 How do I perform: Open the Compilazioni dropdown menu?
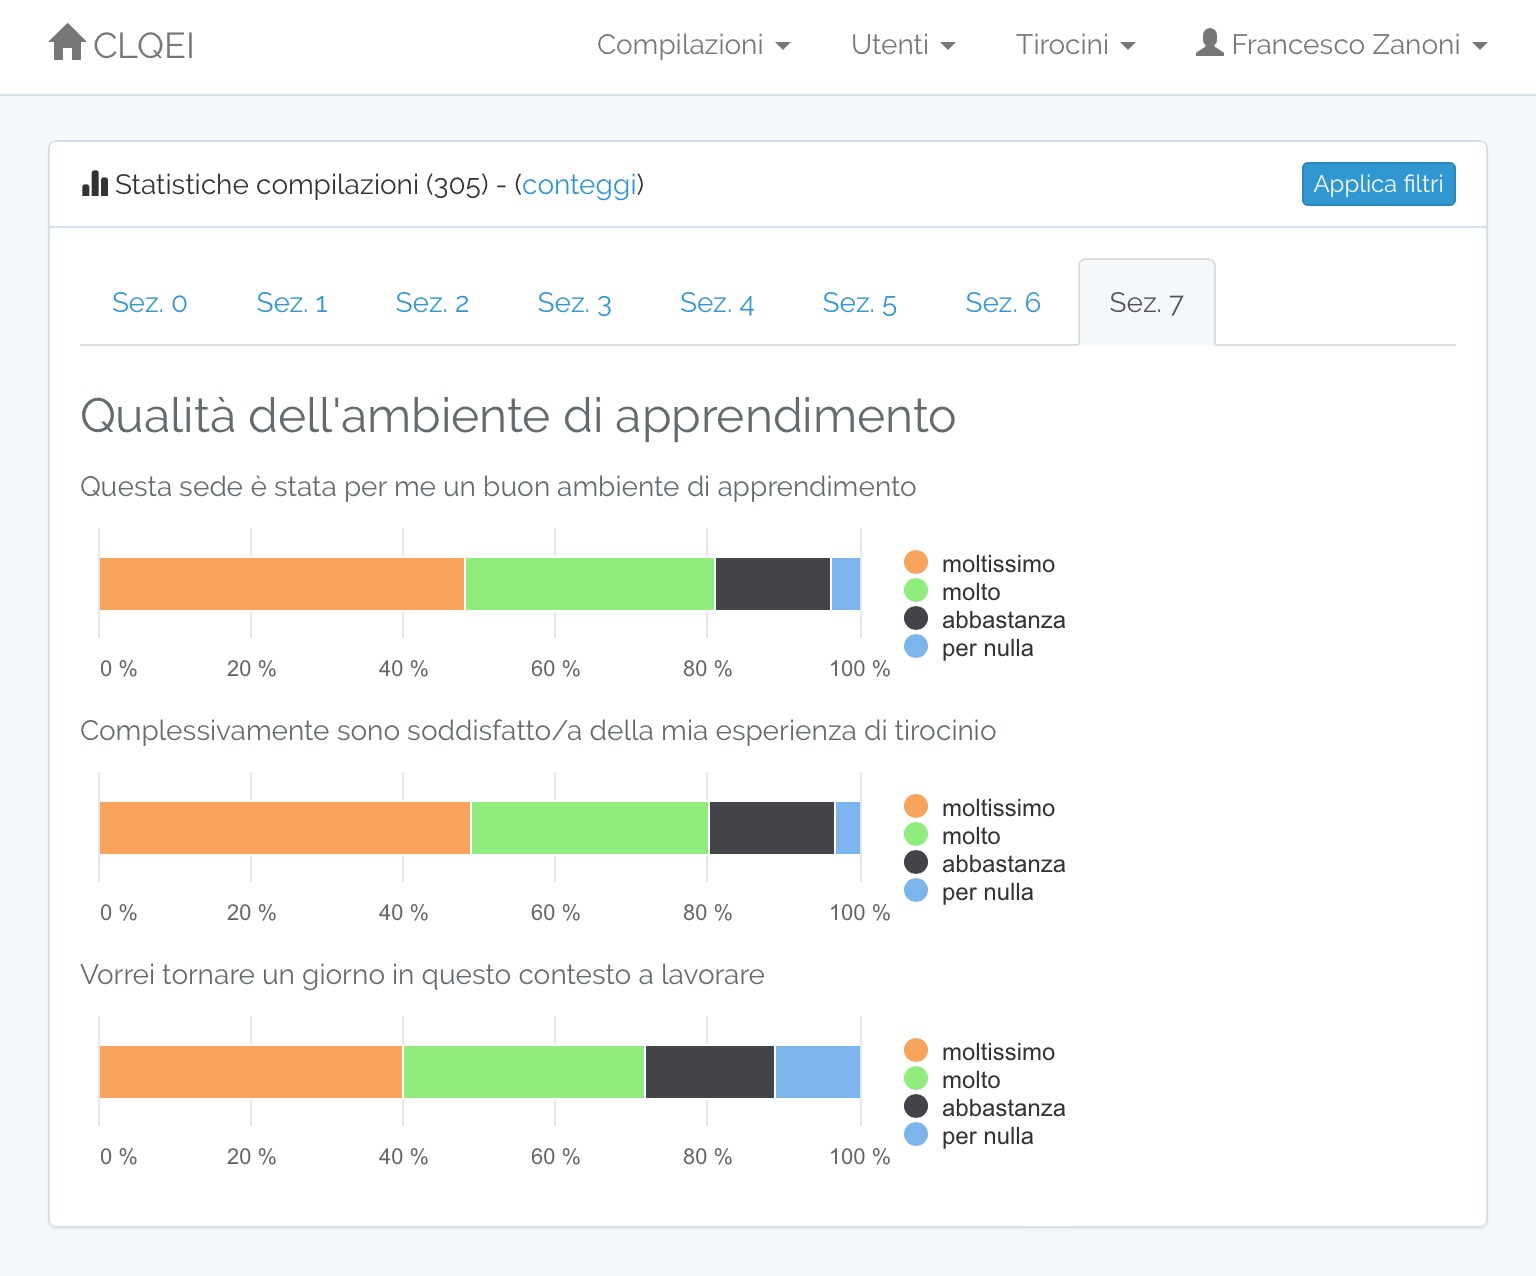point(693,45)
